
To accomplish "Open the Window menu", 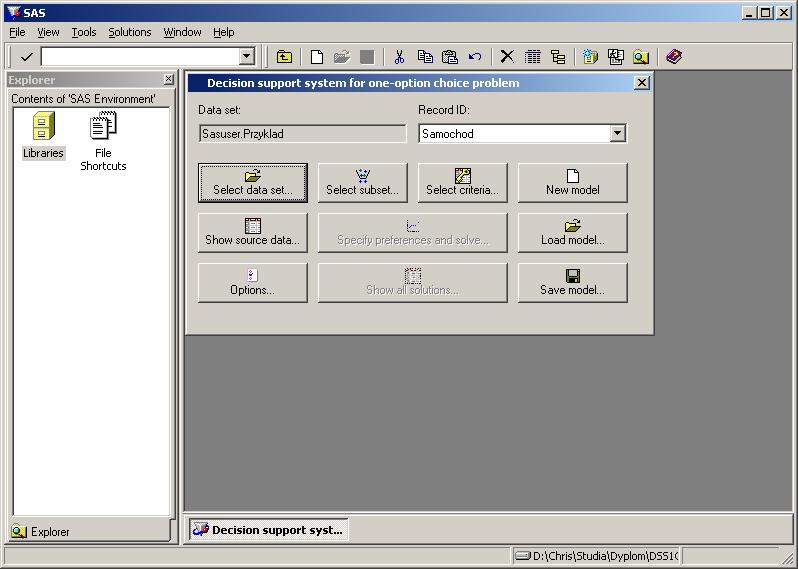I will 182,32.
